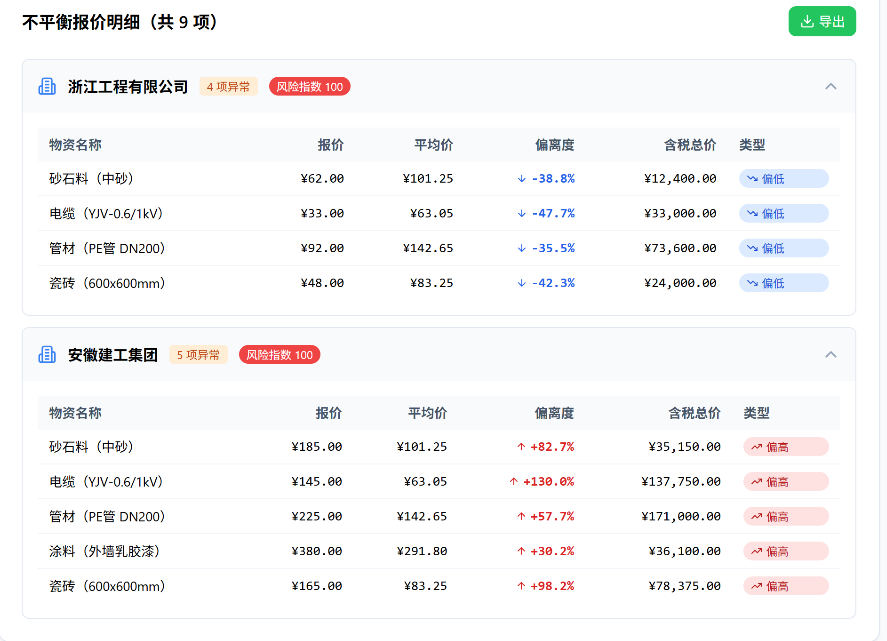This screenshot has width=887, height=641.
Task: Click the ¥36,100.00 total price cell
Action: coord(684,551)
